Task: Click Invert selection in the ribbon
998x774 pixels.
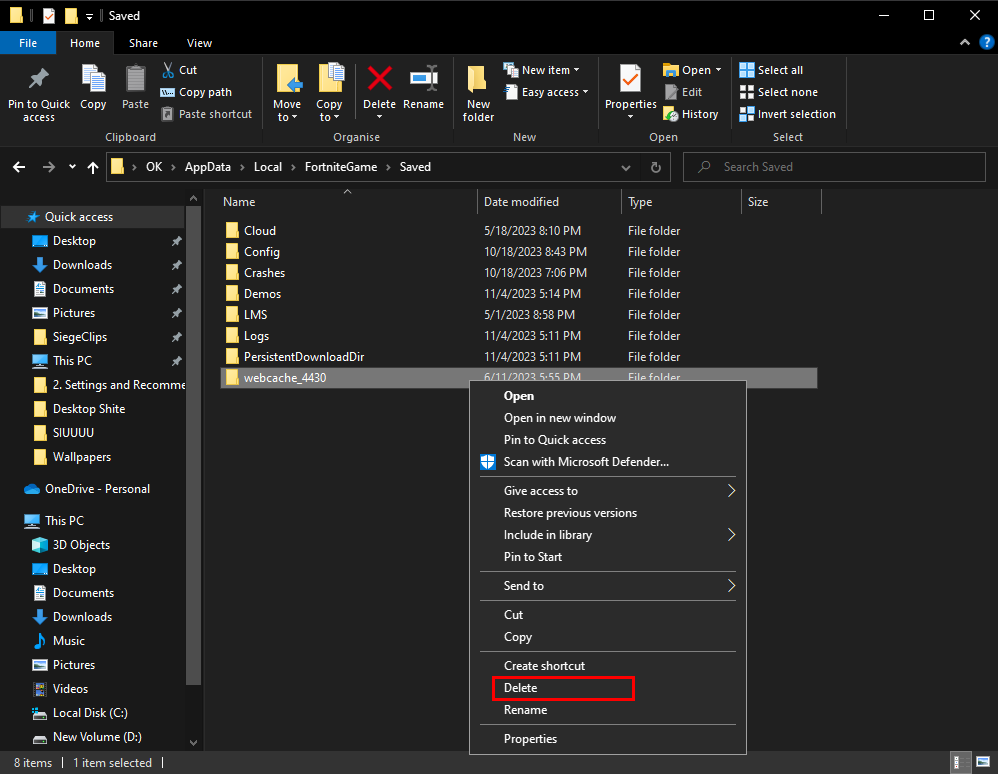Action: pos(787,114)
